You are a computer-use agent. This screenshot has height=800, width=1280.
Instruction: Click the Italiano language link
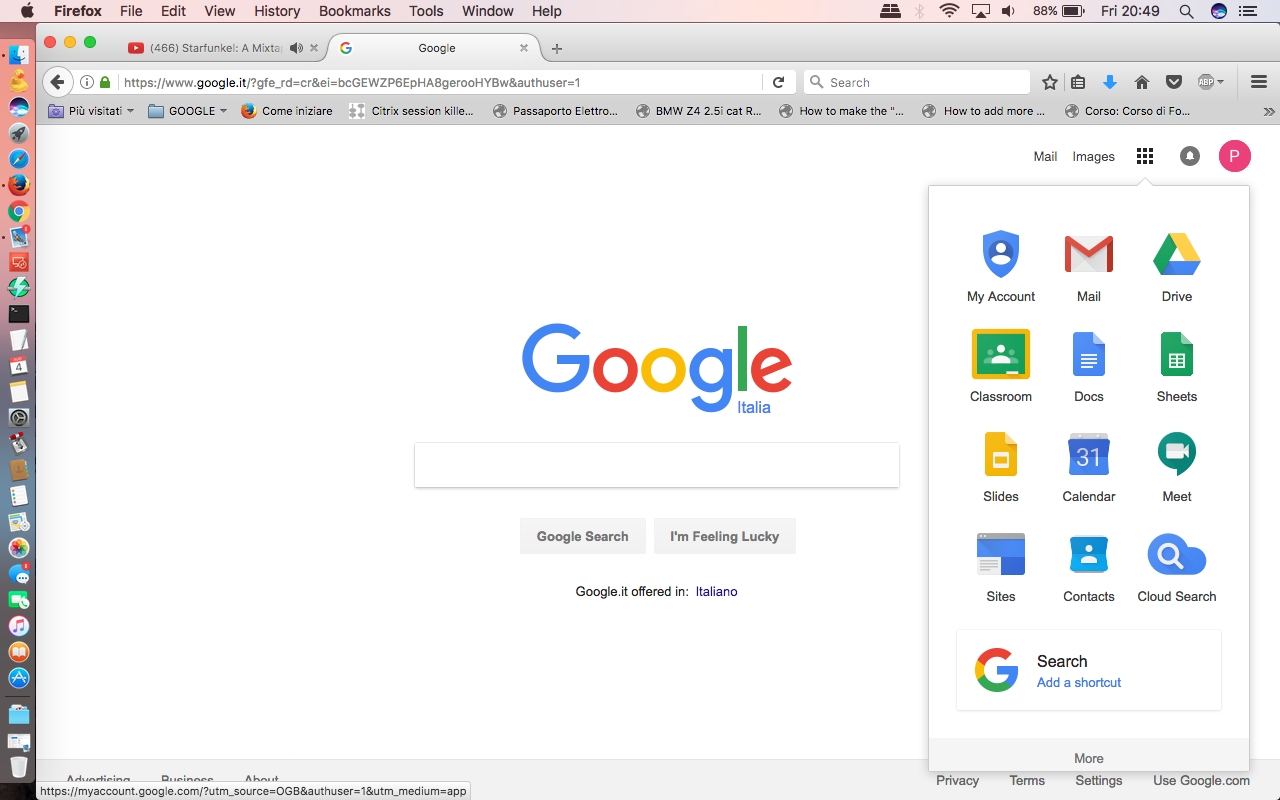click(x=716, y=591)
